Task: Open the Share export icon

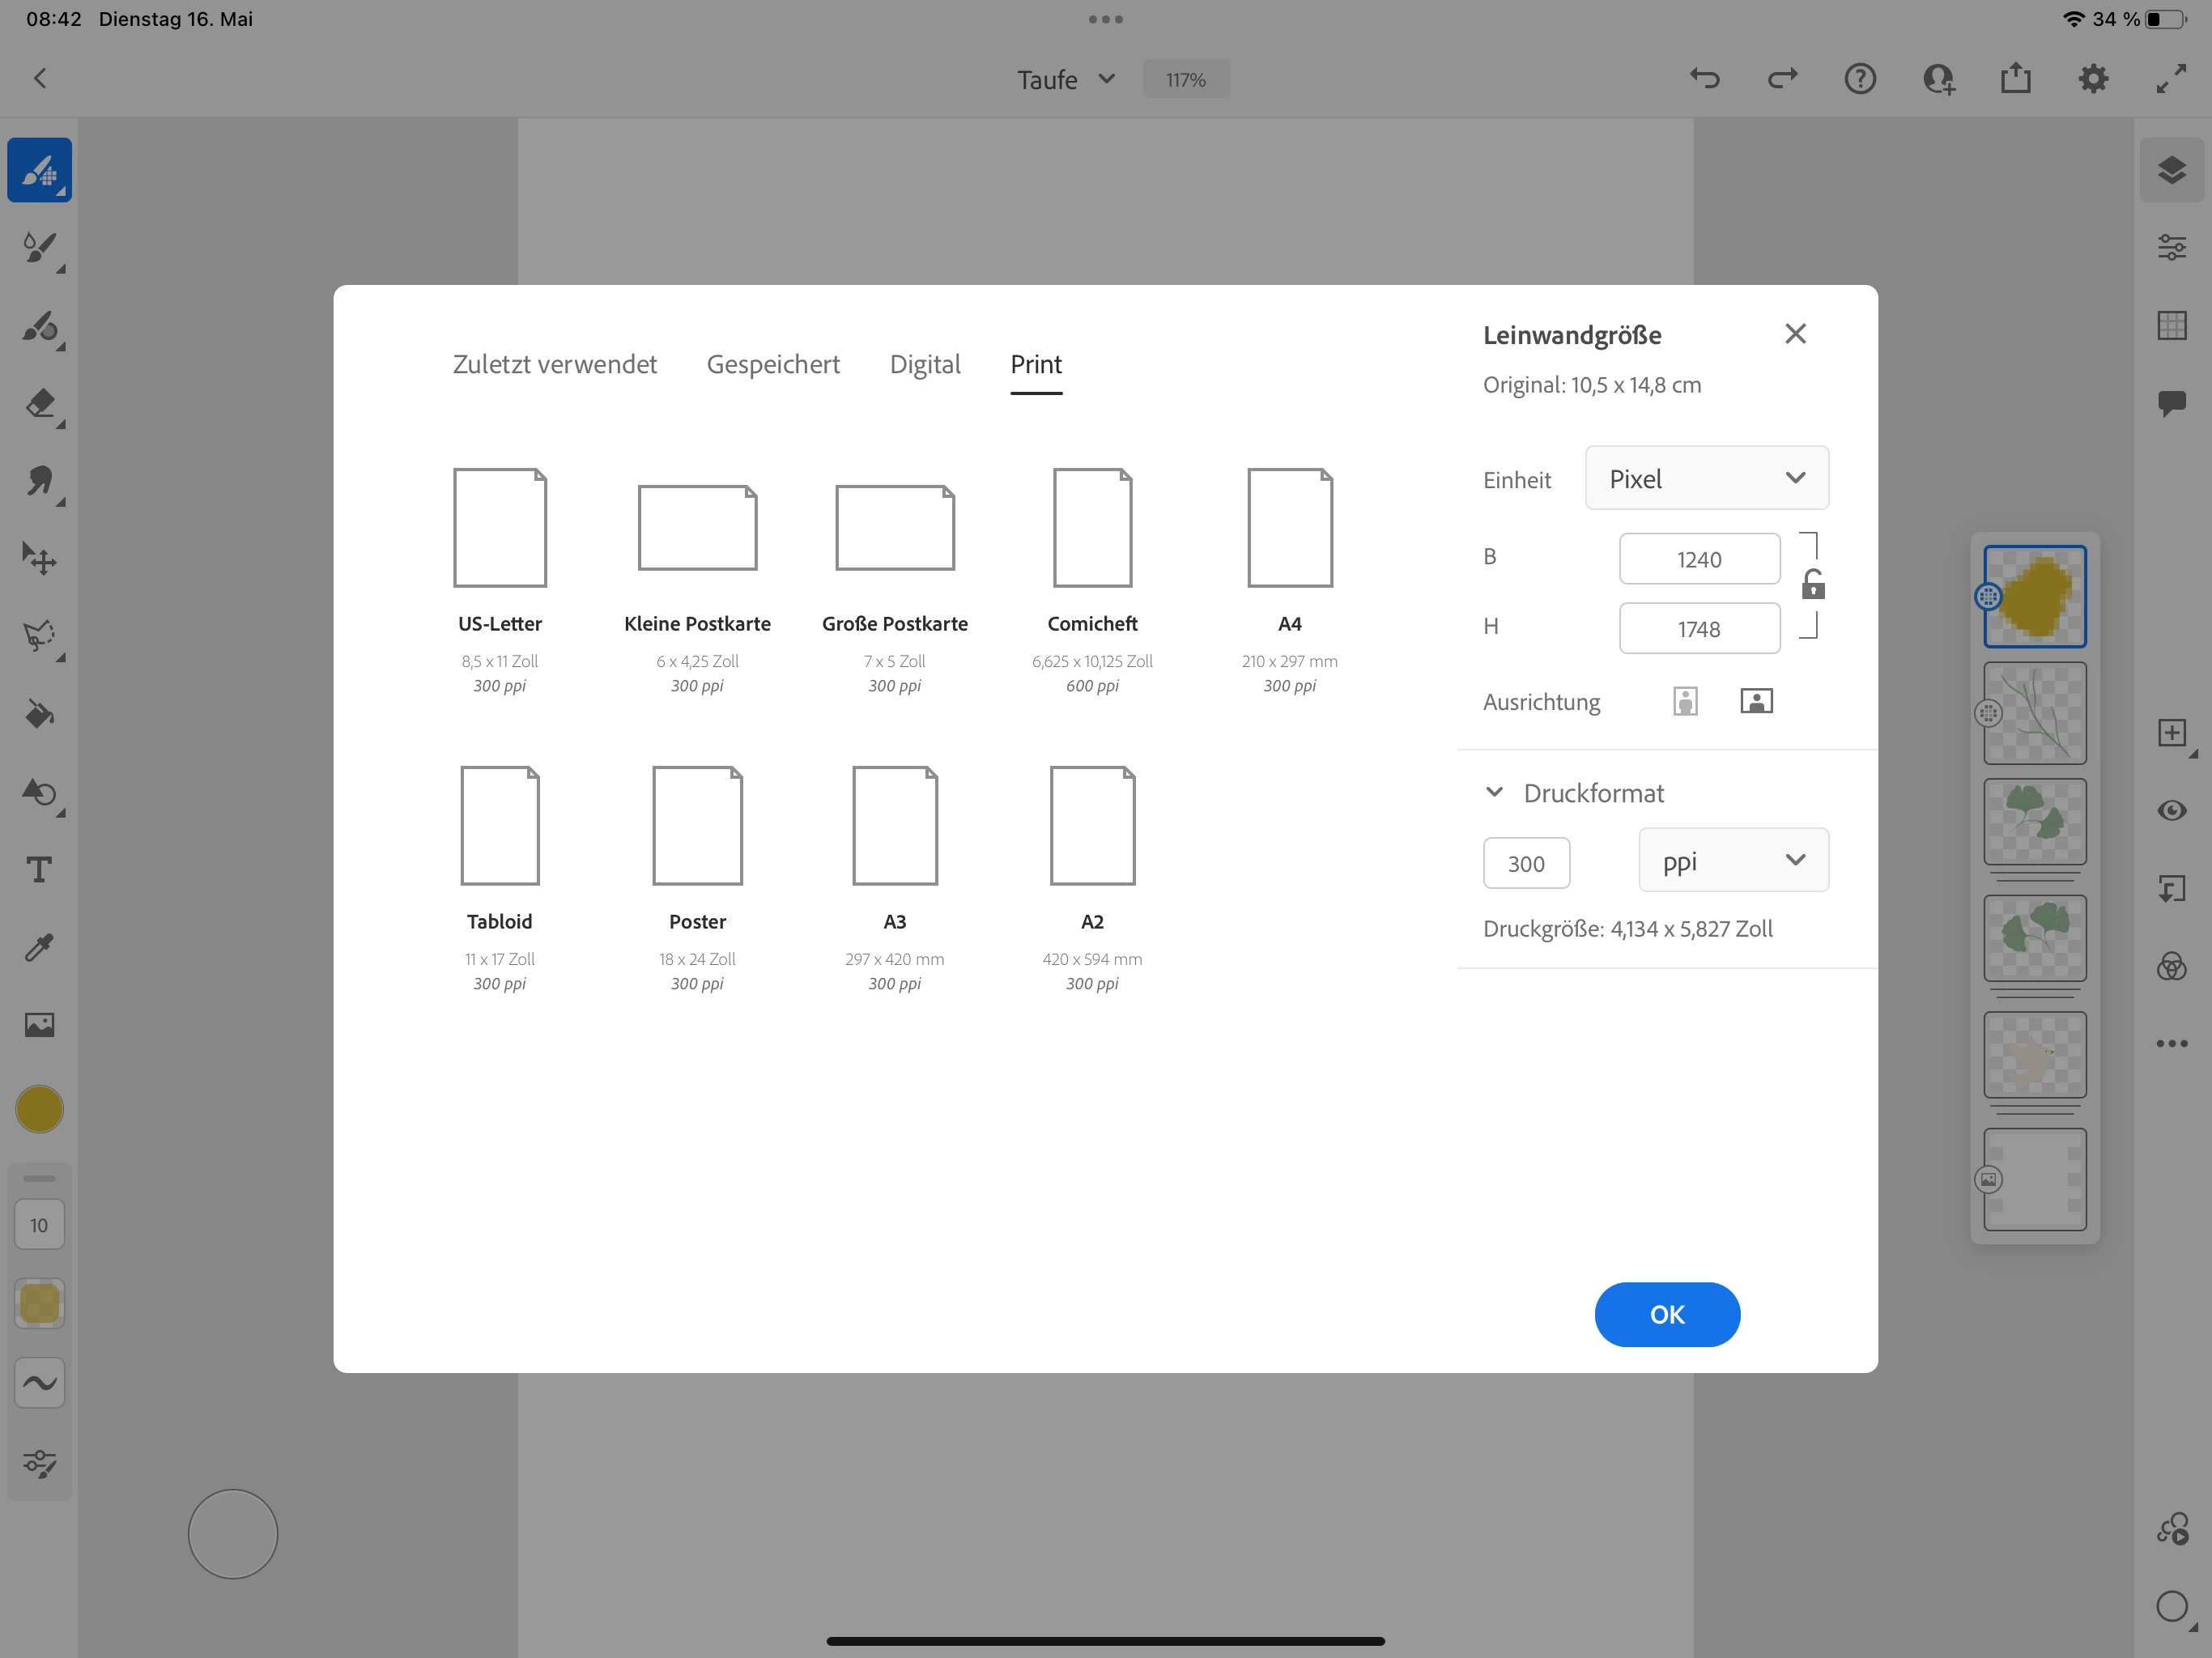Action: [2016, 79]
